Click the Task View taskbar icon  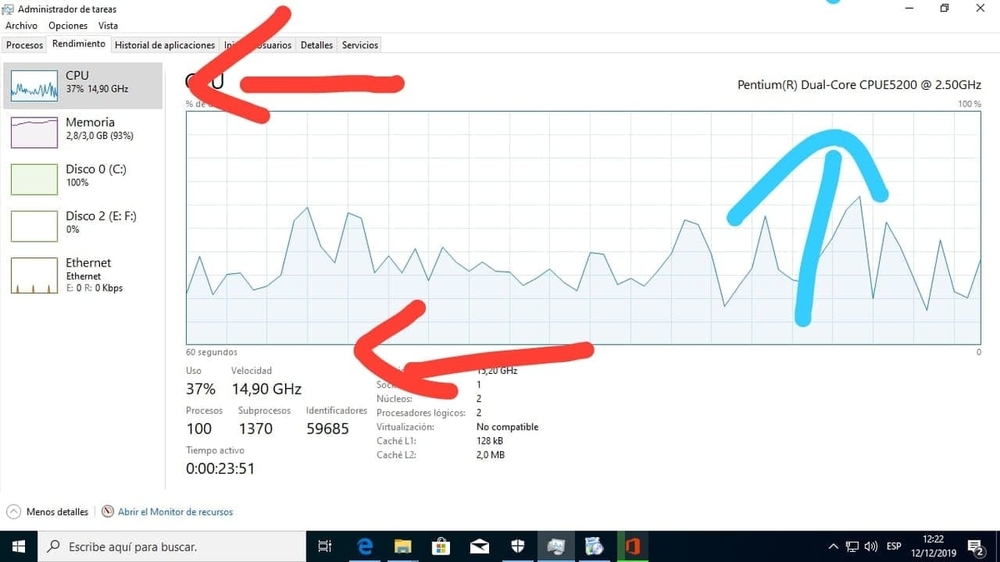324,546
